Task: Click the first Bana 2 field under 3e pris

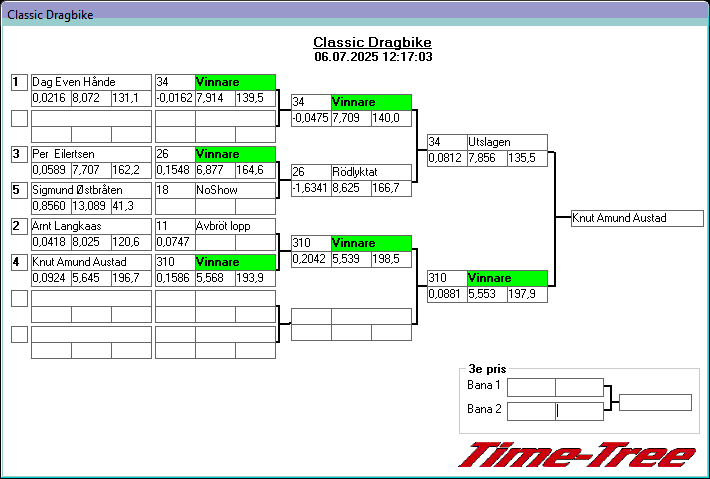Action: (x=531, y=411)
